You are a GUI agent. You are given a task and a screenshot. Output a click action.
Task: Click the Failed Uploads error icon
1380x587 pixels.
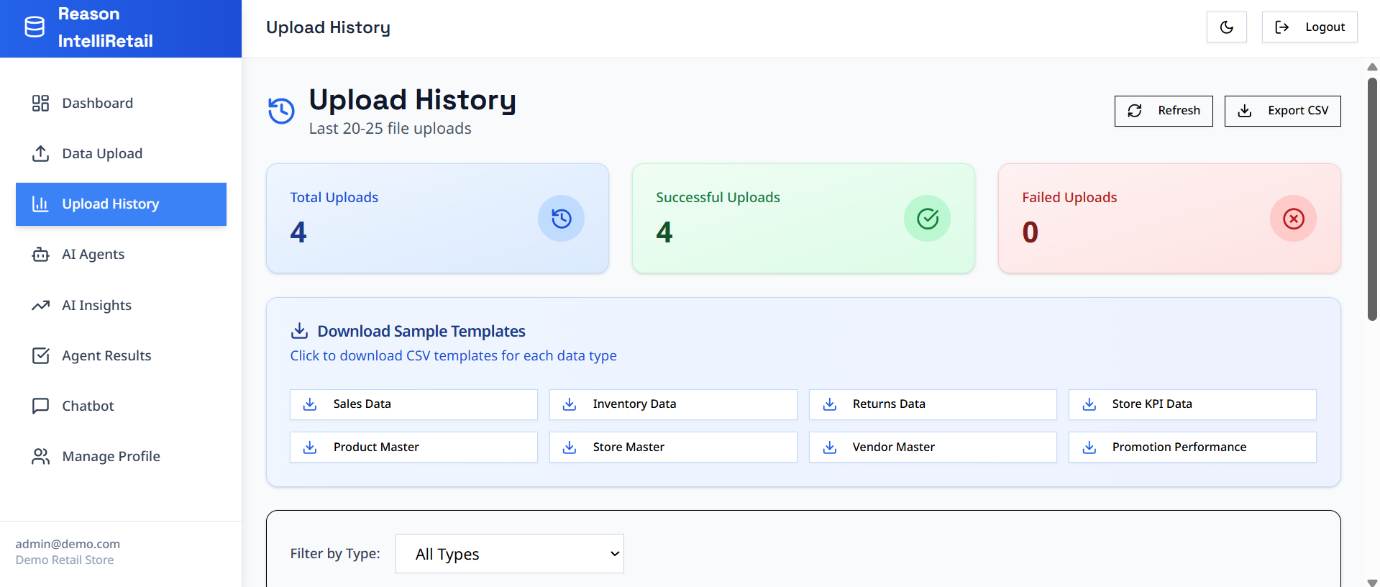1293,218
